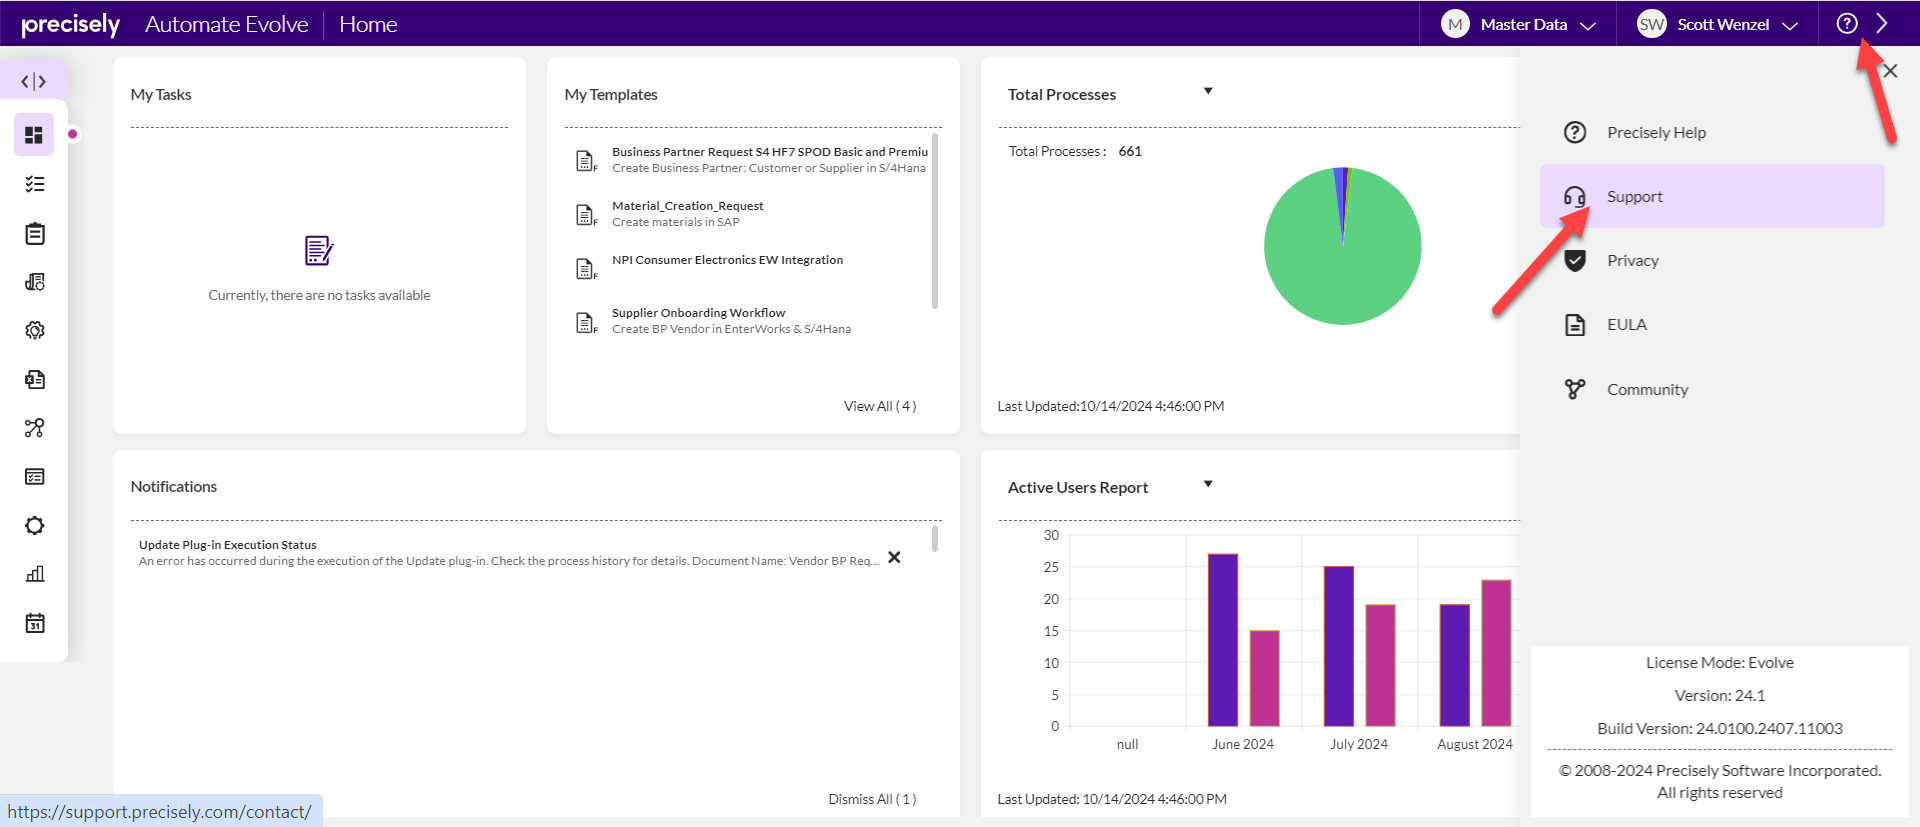
Task: Click the chevron arrow next to the help icon
Action: (1882, 24)
